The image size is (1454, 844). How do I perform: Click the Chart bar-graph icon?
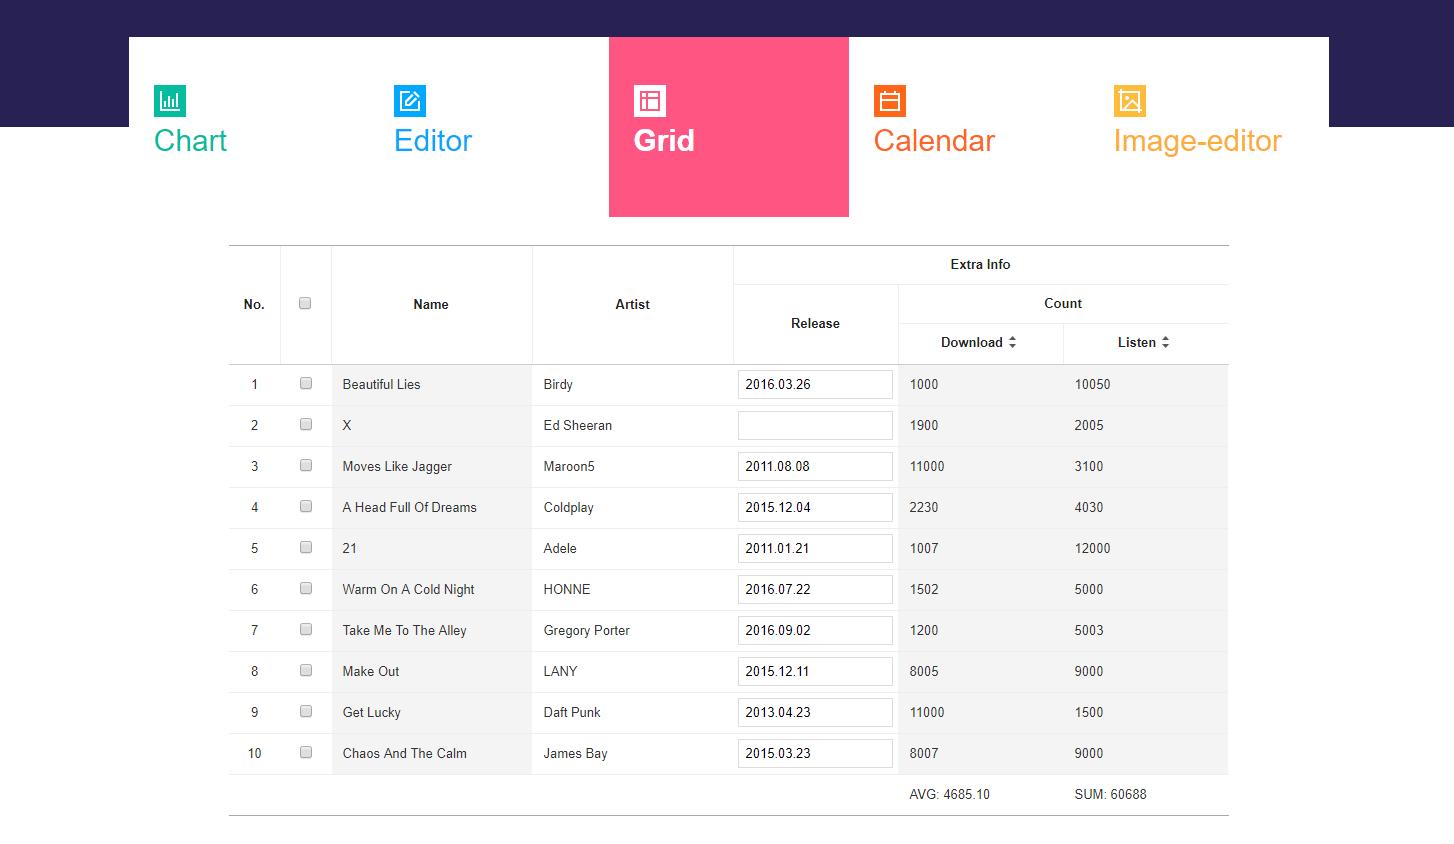tap(170, 101)
